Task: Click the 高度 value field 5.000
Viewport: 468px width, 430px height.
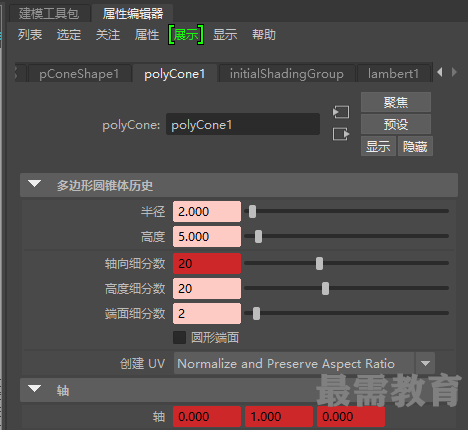Action: [x=207, y=236]
